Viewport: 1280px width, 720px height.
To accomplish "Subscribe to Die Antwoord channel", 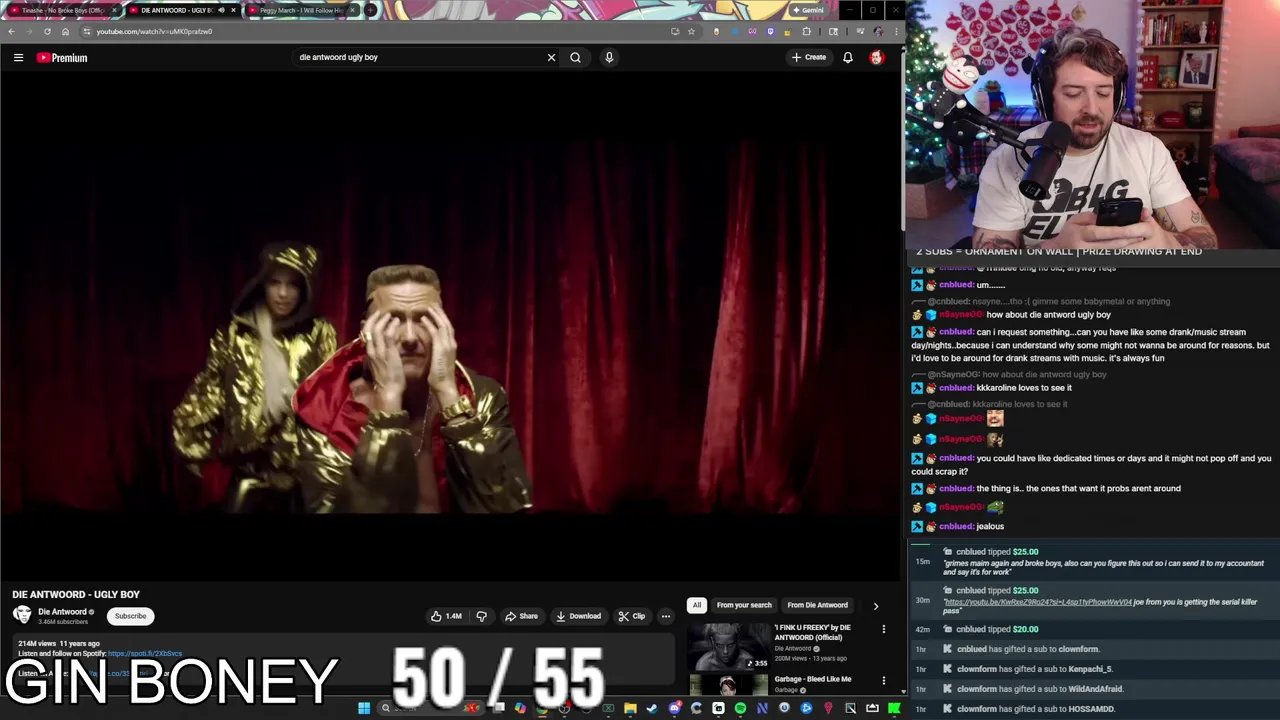I will [x=130, y=616].
